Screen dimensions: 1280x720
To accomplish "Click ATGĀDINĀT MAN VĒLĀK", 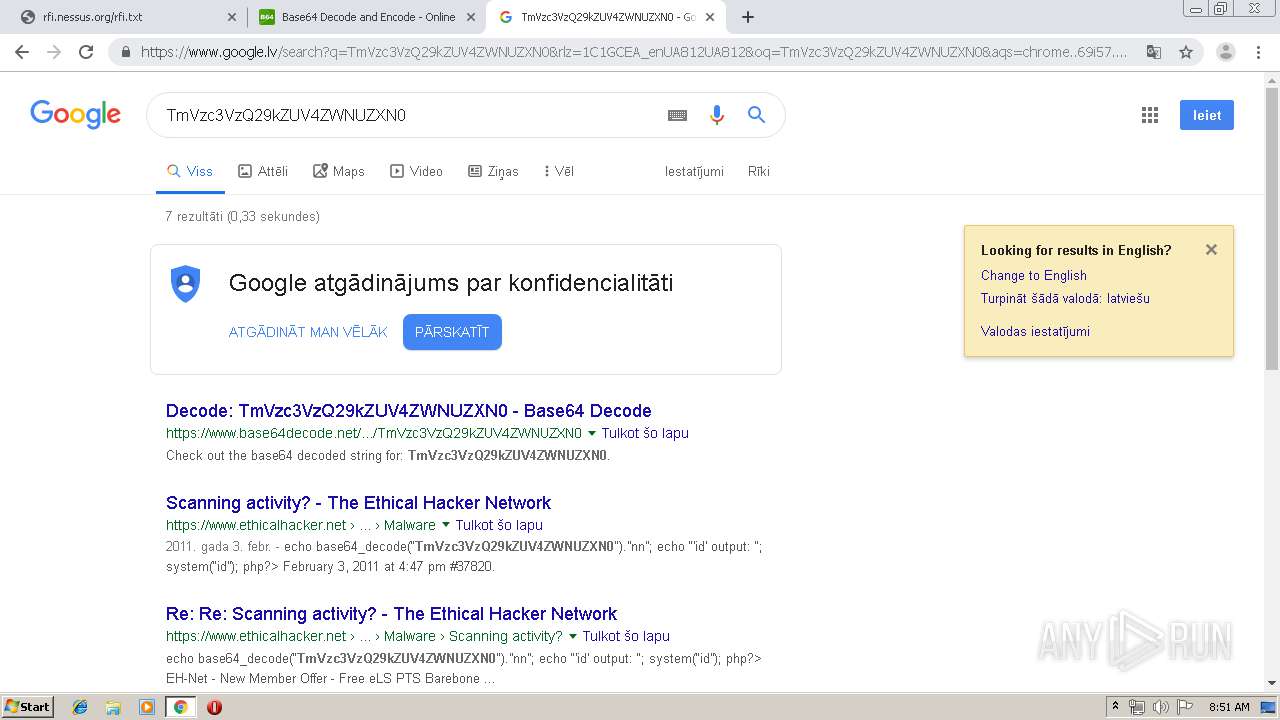I will [308, 332].
